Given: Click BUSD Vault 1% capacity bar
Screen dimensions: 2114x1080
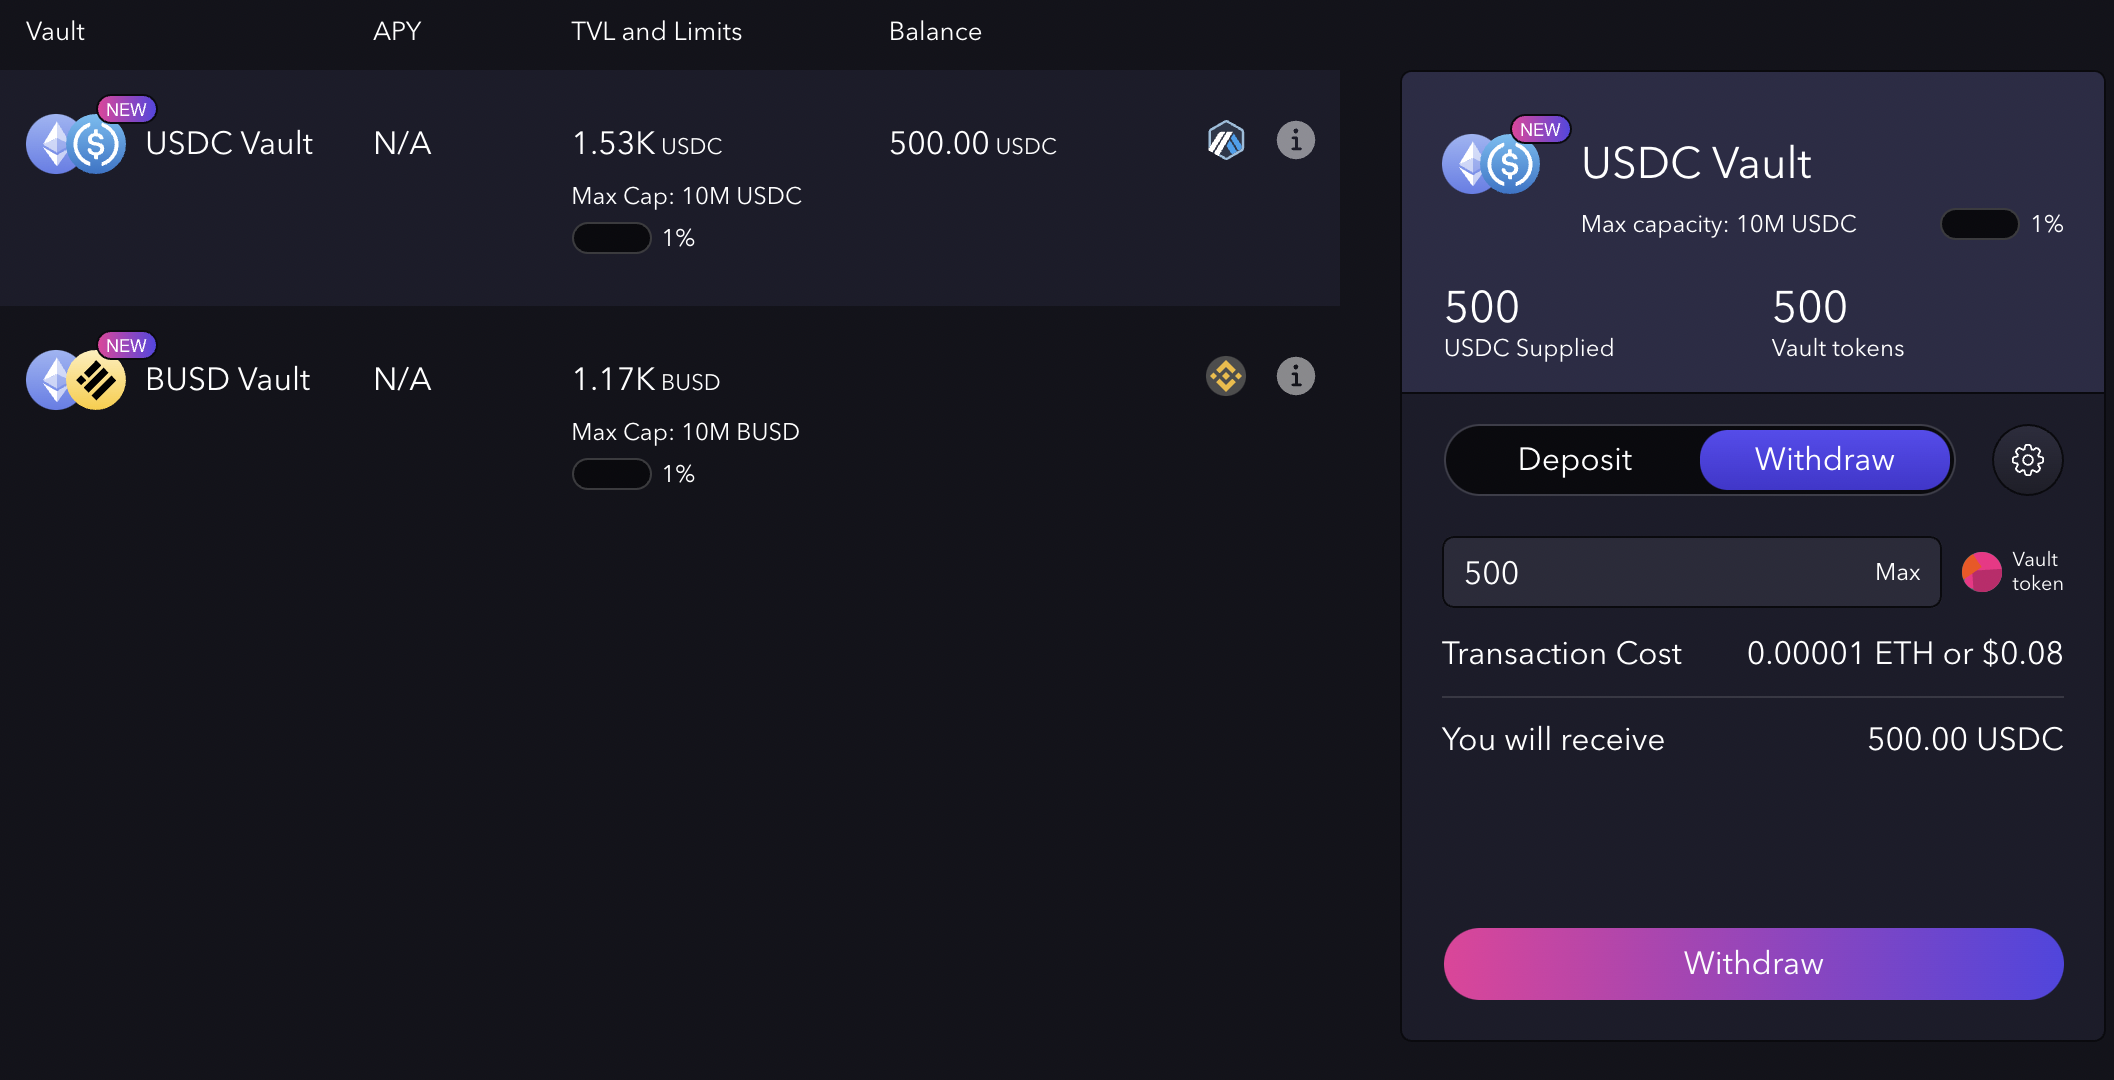Looking at the screenshot, I should pyautogui.click(x=611, y=474).
